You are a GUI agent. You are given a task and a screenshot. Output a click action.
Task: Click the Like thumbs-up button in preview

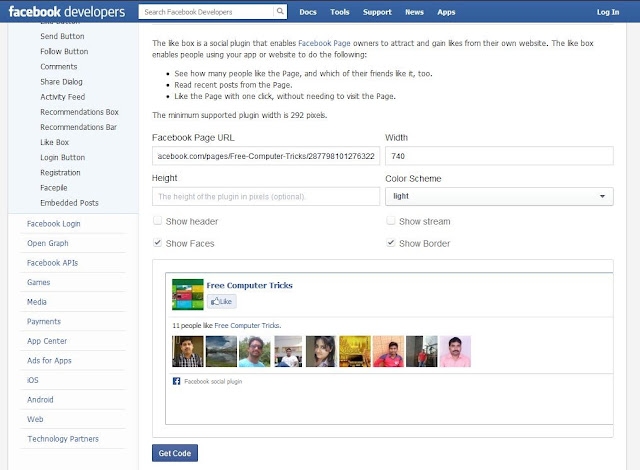point(222,302)
